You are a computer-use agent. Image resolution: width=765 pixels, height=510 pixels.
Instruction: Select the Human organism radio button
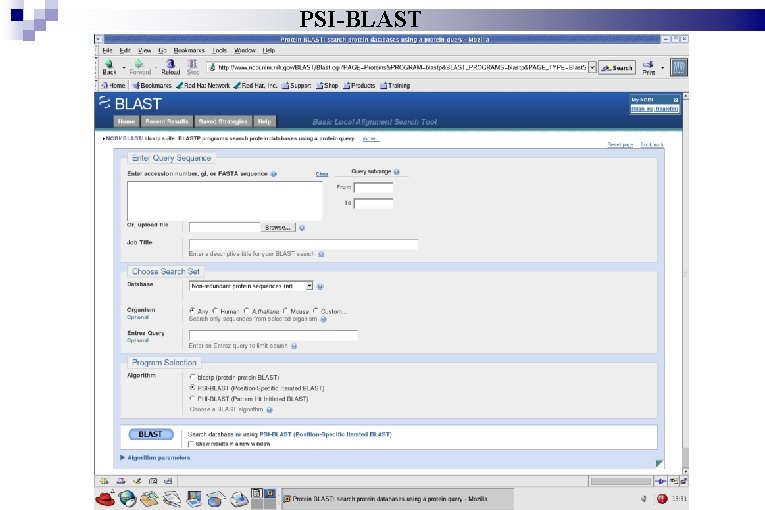(x=215, y=310)
